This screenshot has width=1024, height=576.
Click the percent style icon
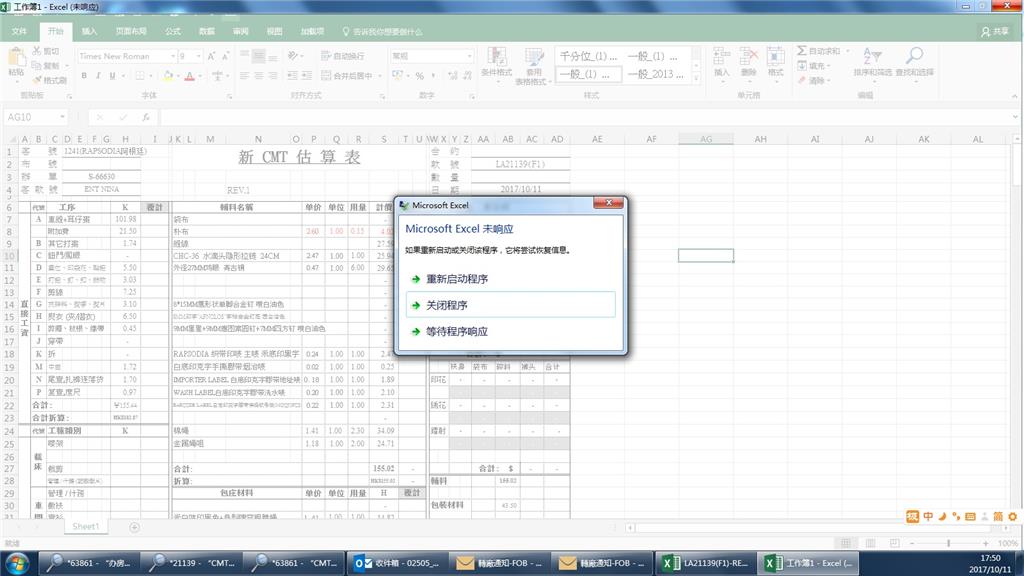419,76
